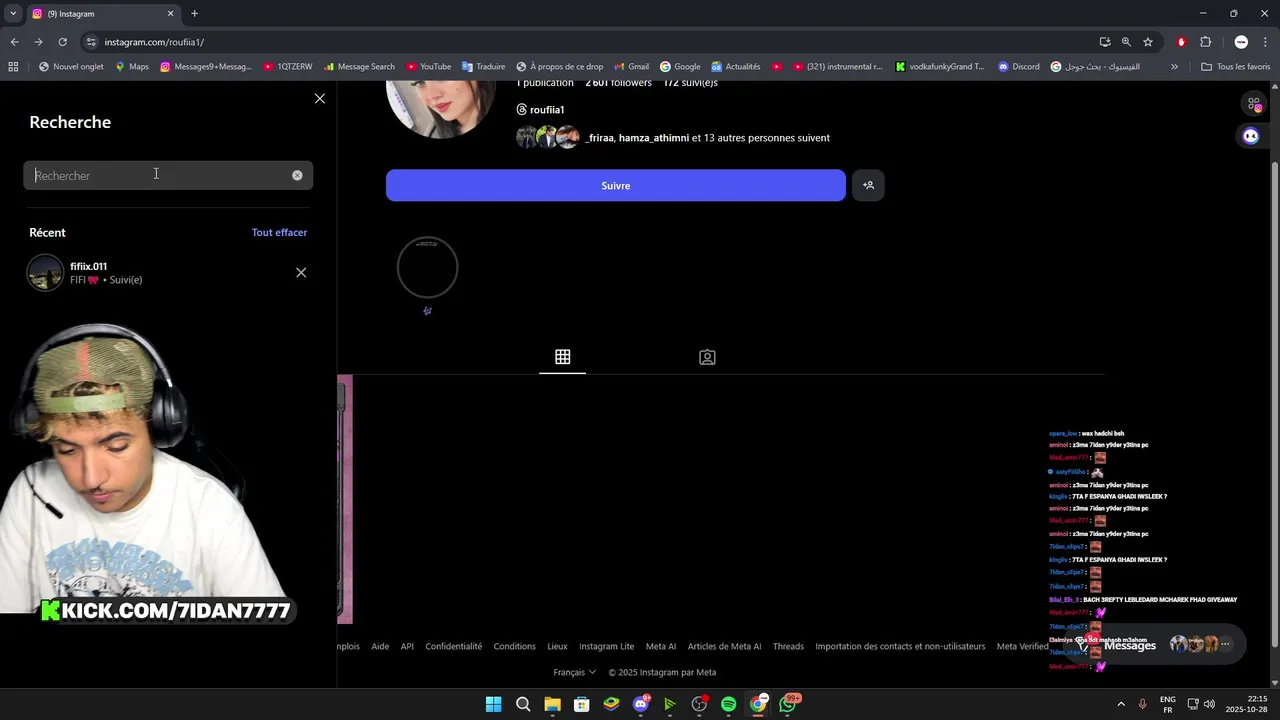
Task: Close the Instagram browser tab
Action: click(170, 14)
